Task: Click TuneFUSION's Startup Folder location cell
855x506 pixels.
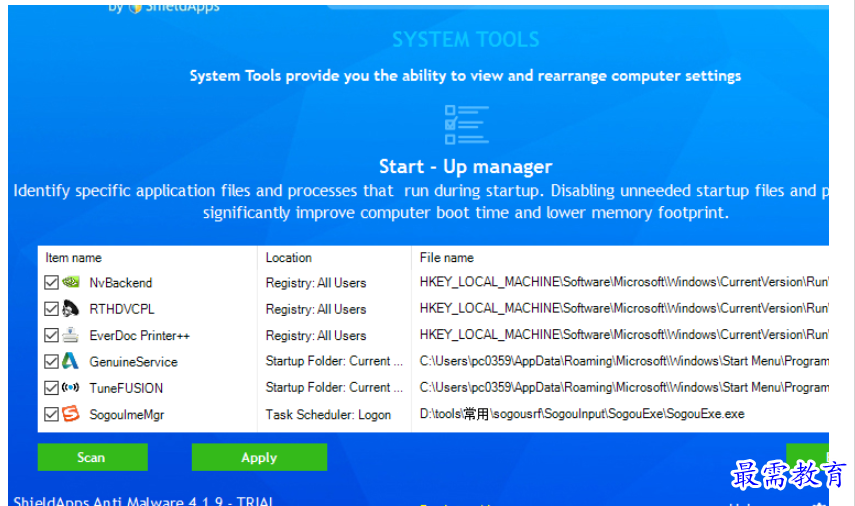Action: pyautogui.click(x=334, y=387)
